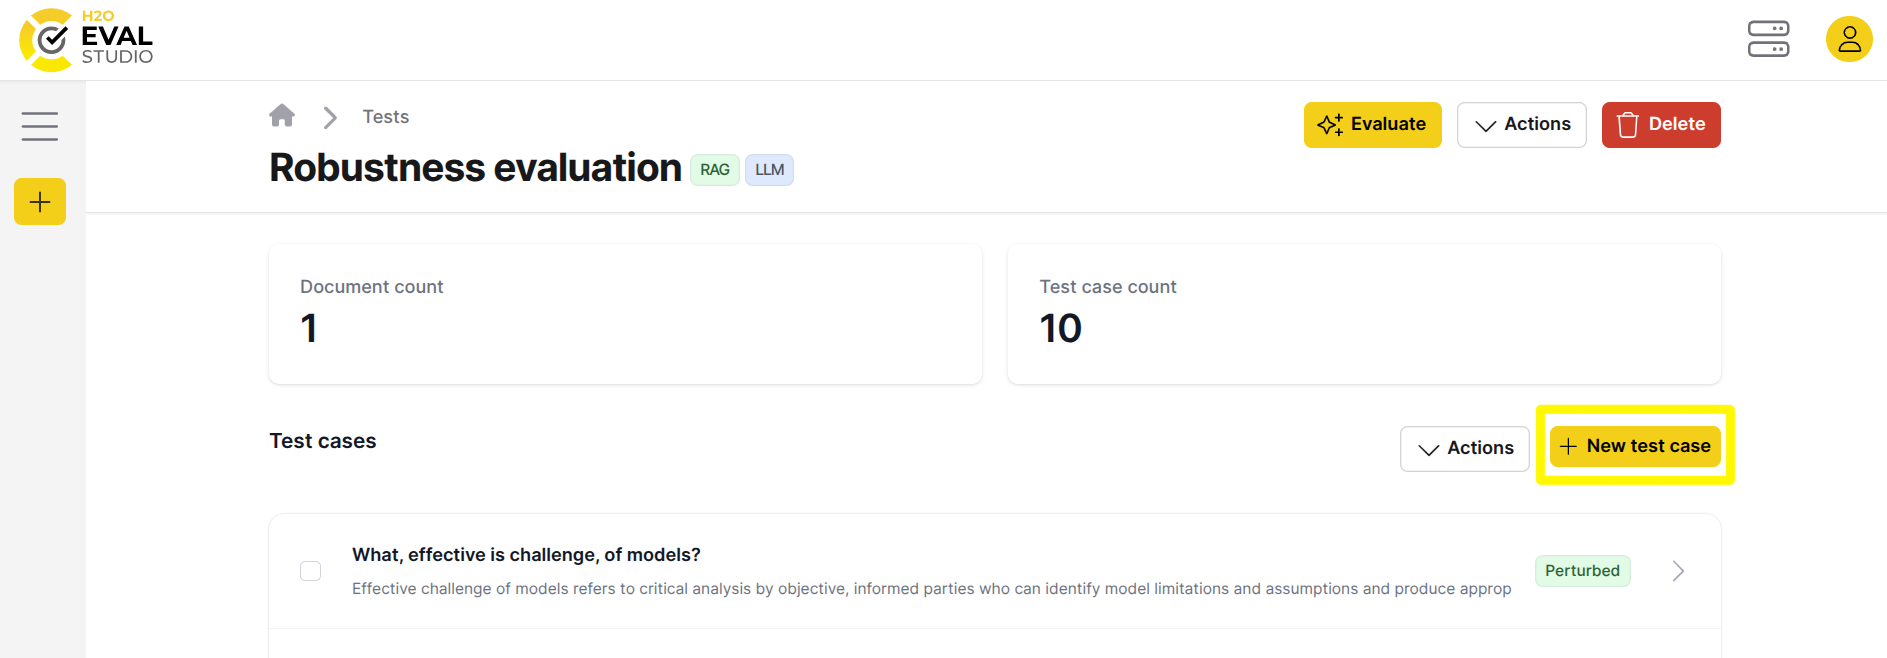Click the Test case count card
The width and height of the screenshot is (1887, 658).
pos(1364,313)
